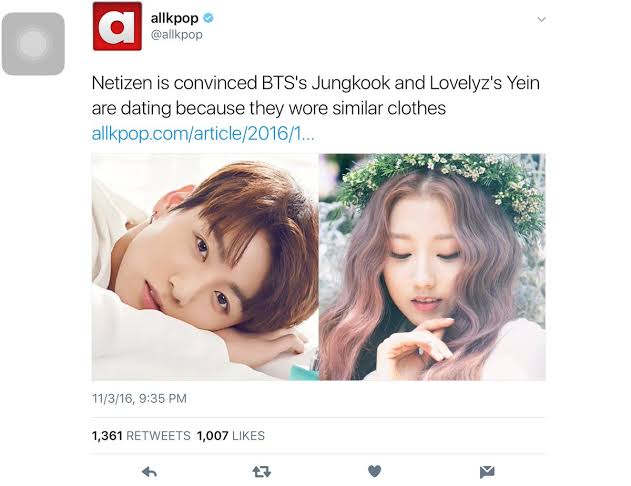The height and width of the screenshot is (486, 631).
Task: Click the blue verified badge next to allkpop
Action: 208,18
